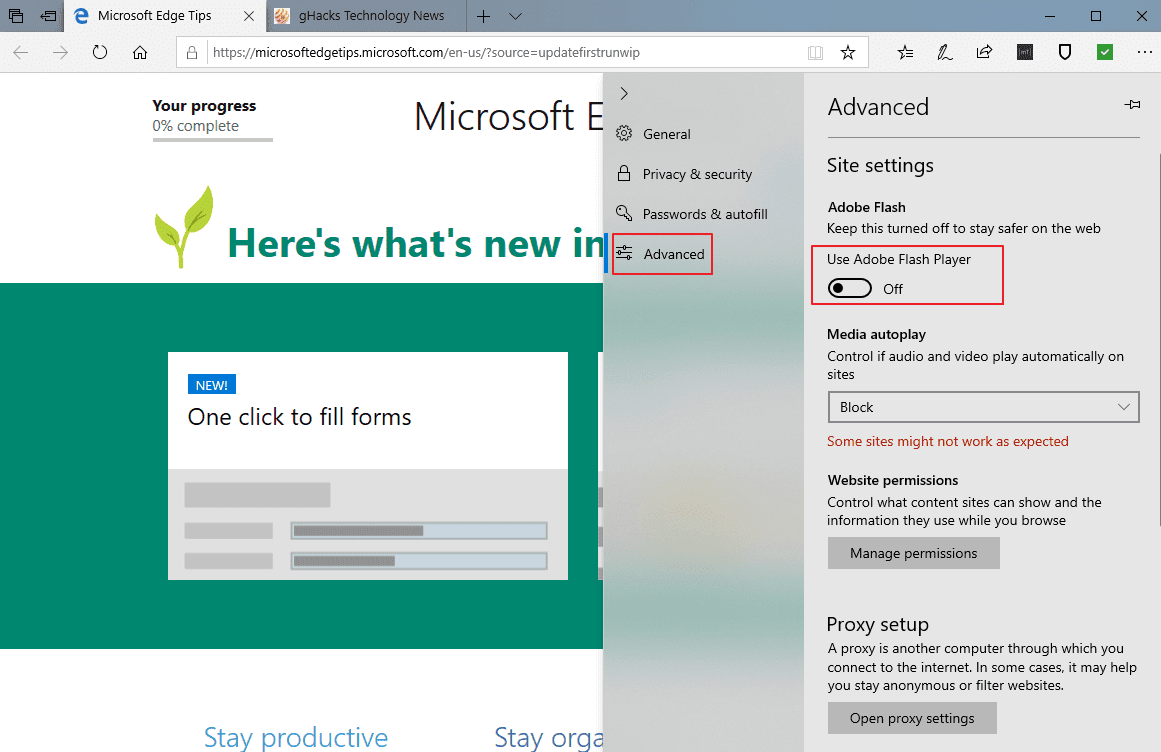Viewport: 1161px width, 752px height.
Task: Close the Microsoft Edge Tips tab
Action: [x=249, y=16]
